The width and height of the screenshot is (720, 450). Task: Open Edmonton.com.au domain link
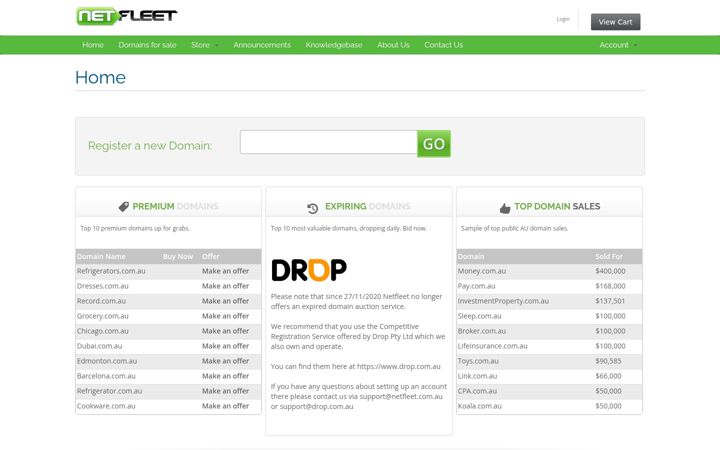click(x=107, y=361)
